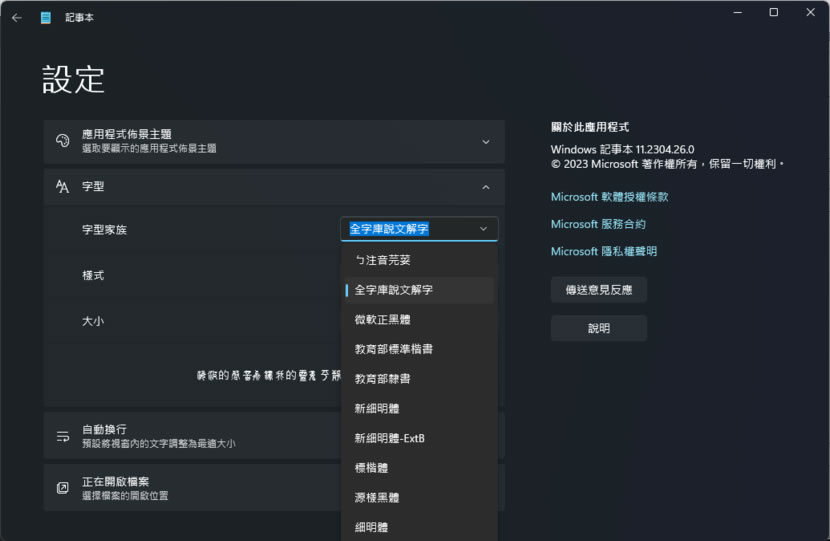This screenshot has width=830, height=541.
Task: Click the Notepad app icon in title bar
Action: tap(46, 17)
